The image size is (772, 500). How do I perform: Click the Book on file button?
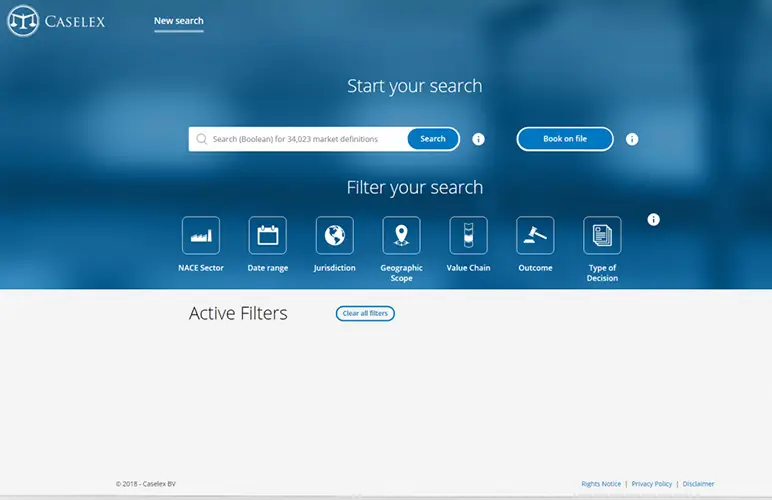click(x=565, y=139)
